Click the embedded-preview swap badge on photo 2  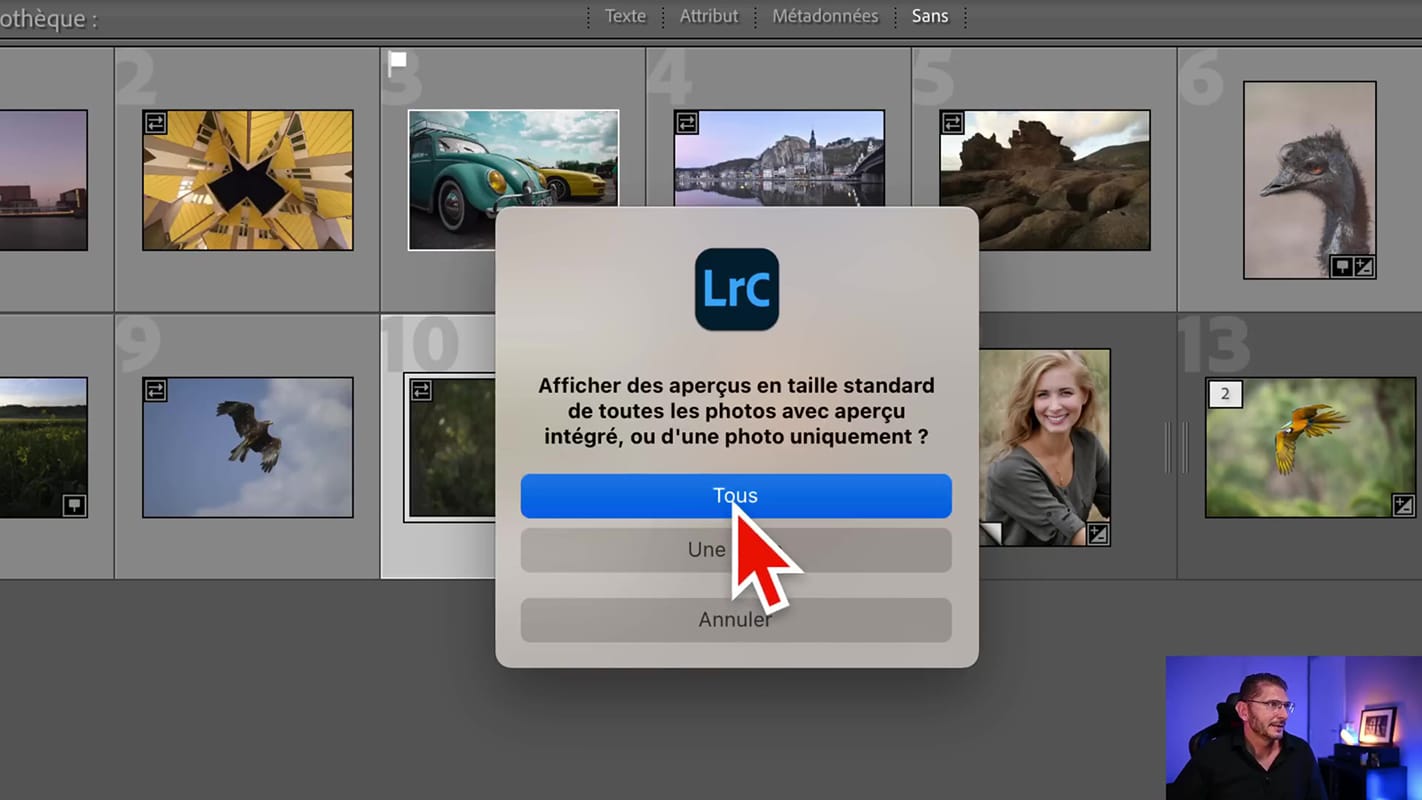pos(155,123)
